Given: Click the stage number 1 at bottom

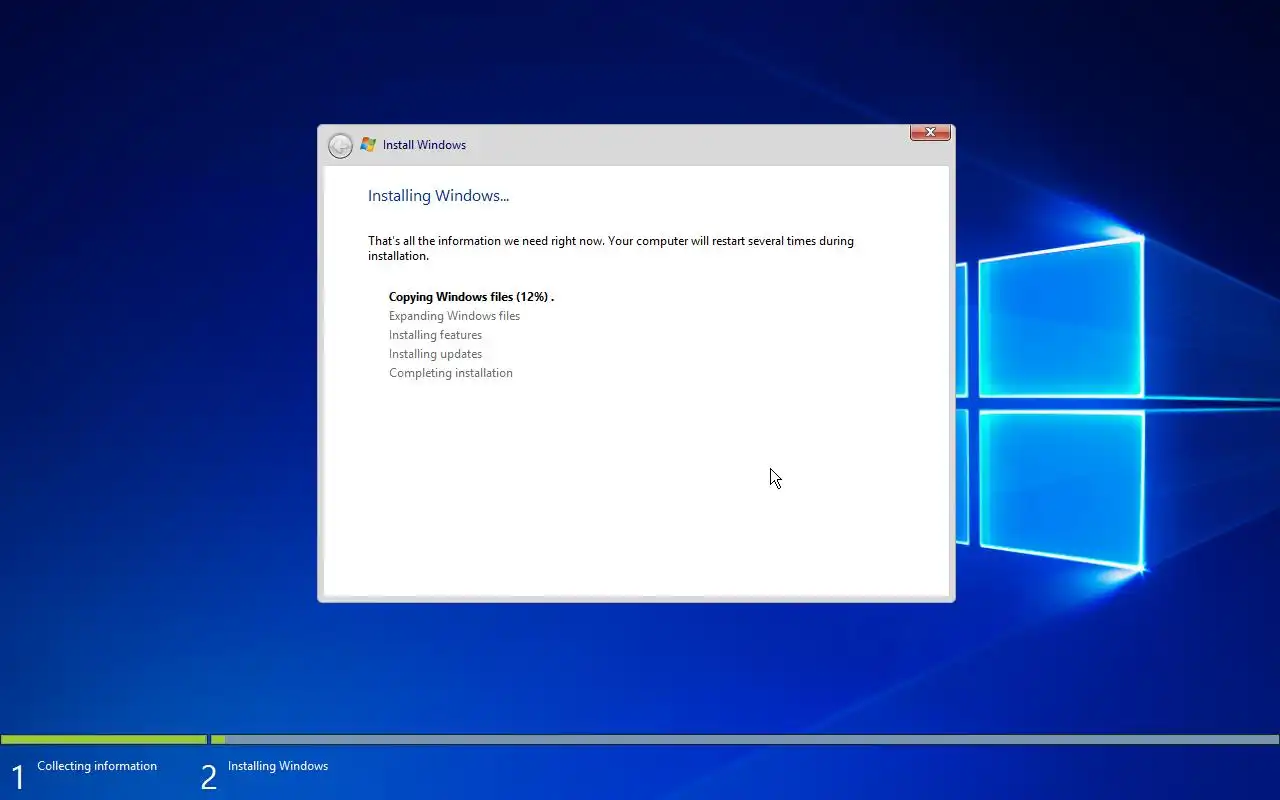Looking at the screenshot, I should tap(17, 778).
